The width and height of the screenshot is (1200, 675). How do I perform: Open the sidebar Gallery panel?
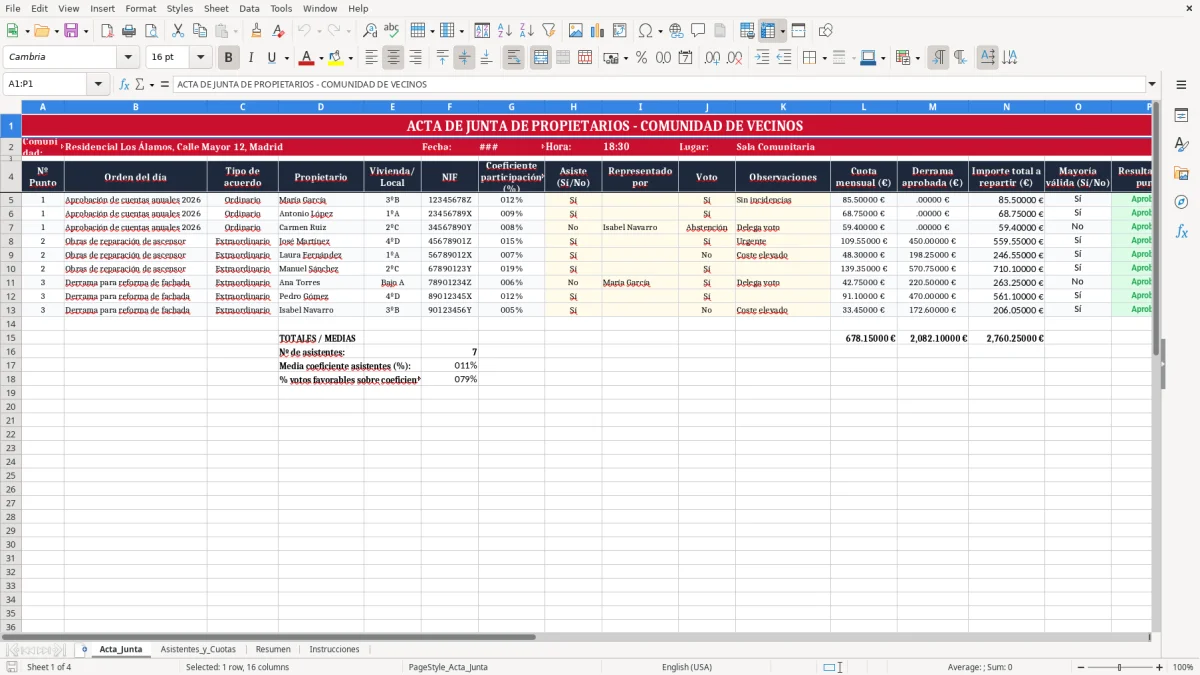coord(1181,173)
